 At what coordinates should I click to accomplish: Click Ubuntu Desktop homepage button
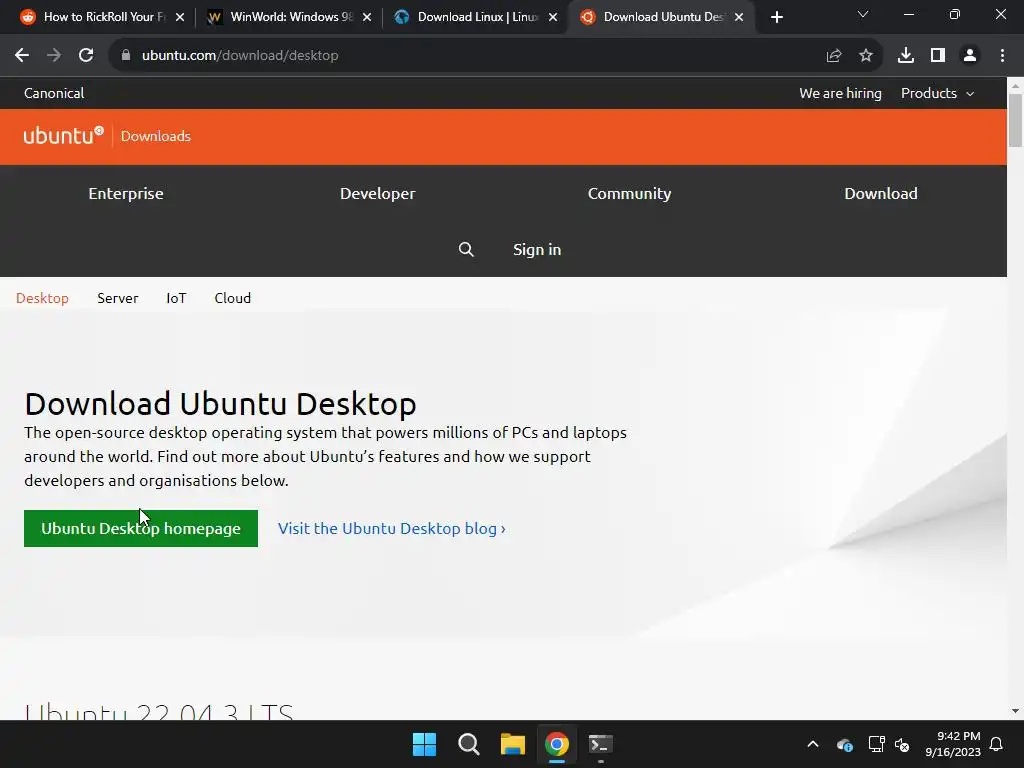pos(141,528)
